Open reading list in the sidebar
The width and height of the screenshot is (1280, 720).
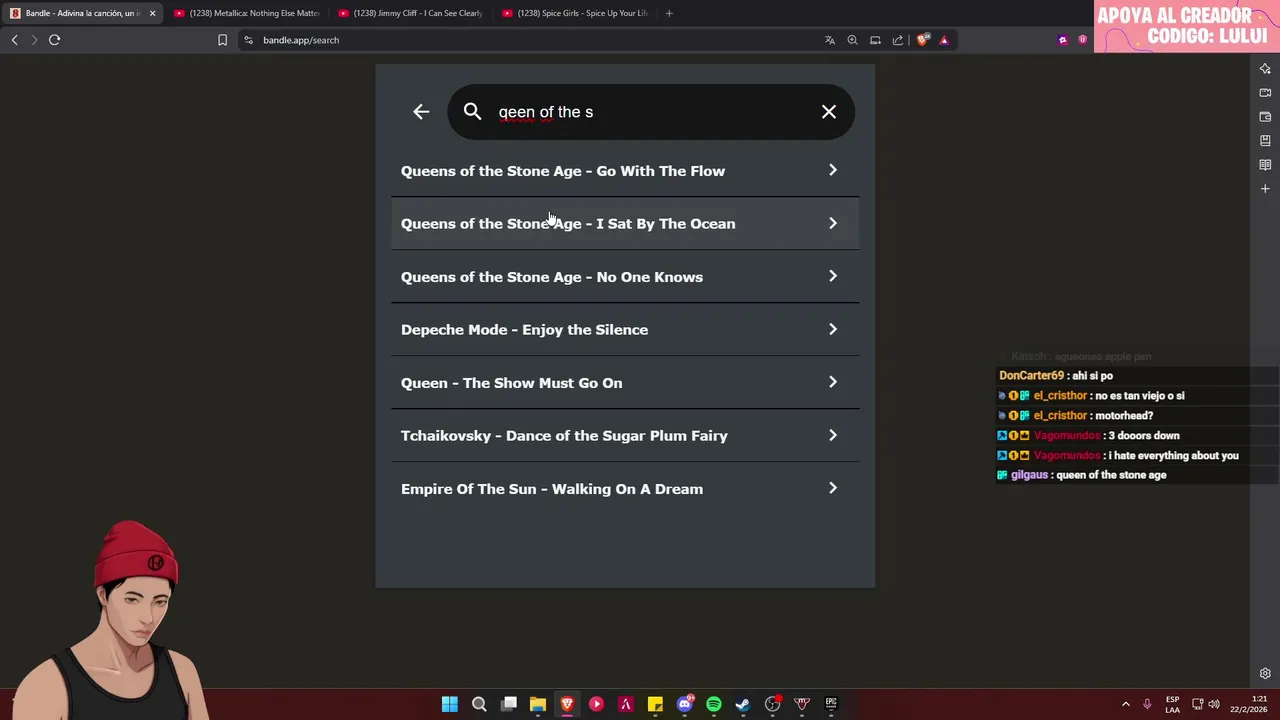[x=1265, y=165]
